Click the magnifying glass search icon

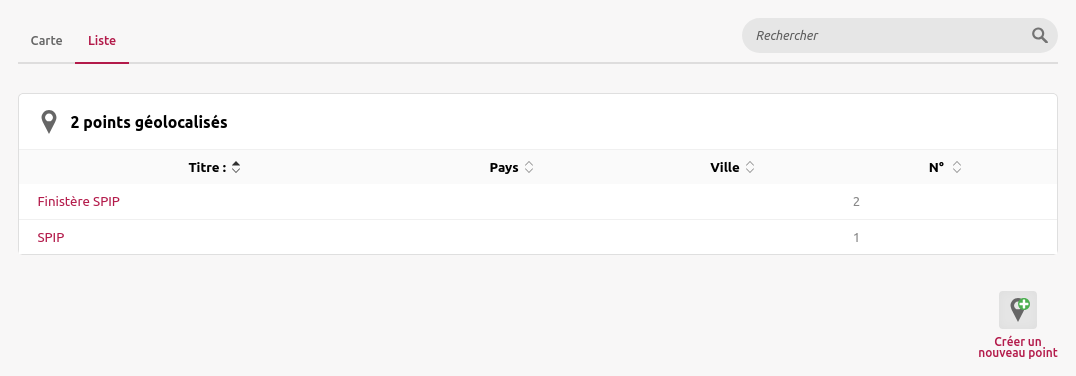point(1040,36)
